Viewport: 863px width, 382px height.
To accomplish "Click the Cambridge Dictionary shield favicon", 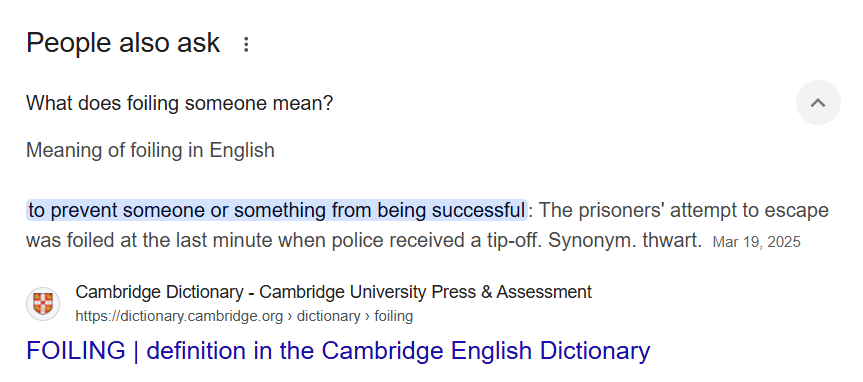I will pos(43,304).
